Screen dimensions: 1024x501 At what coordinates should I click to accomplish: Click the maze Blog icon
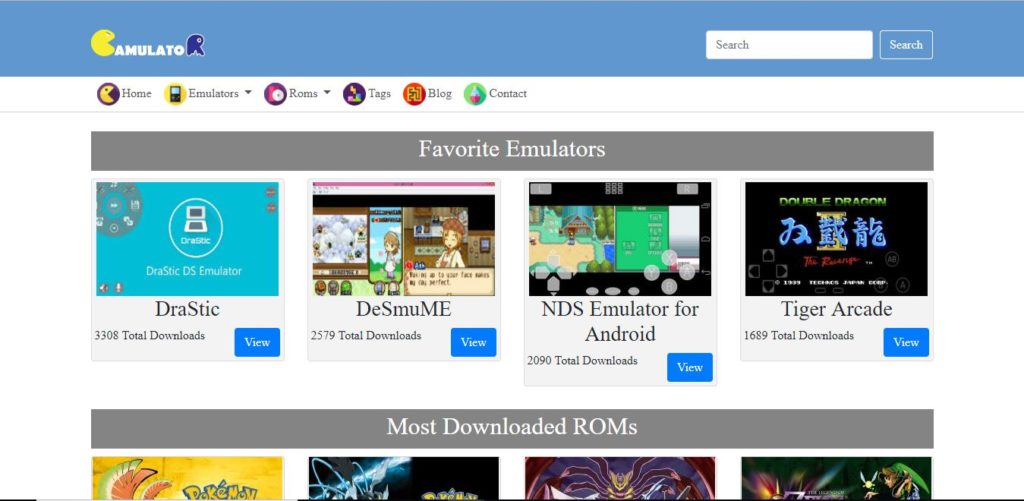(414, 94)
